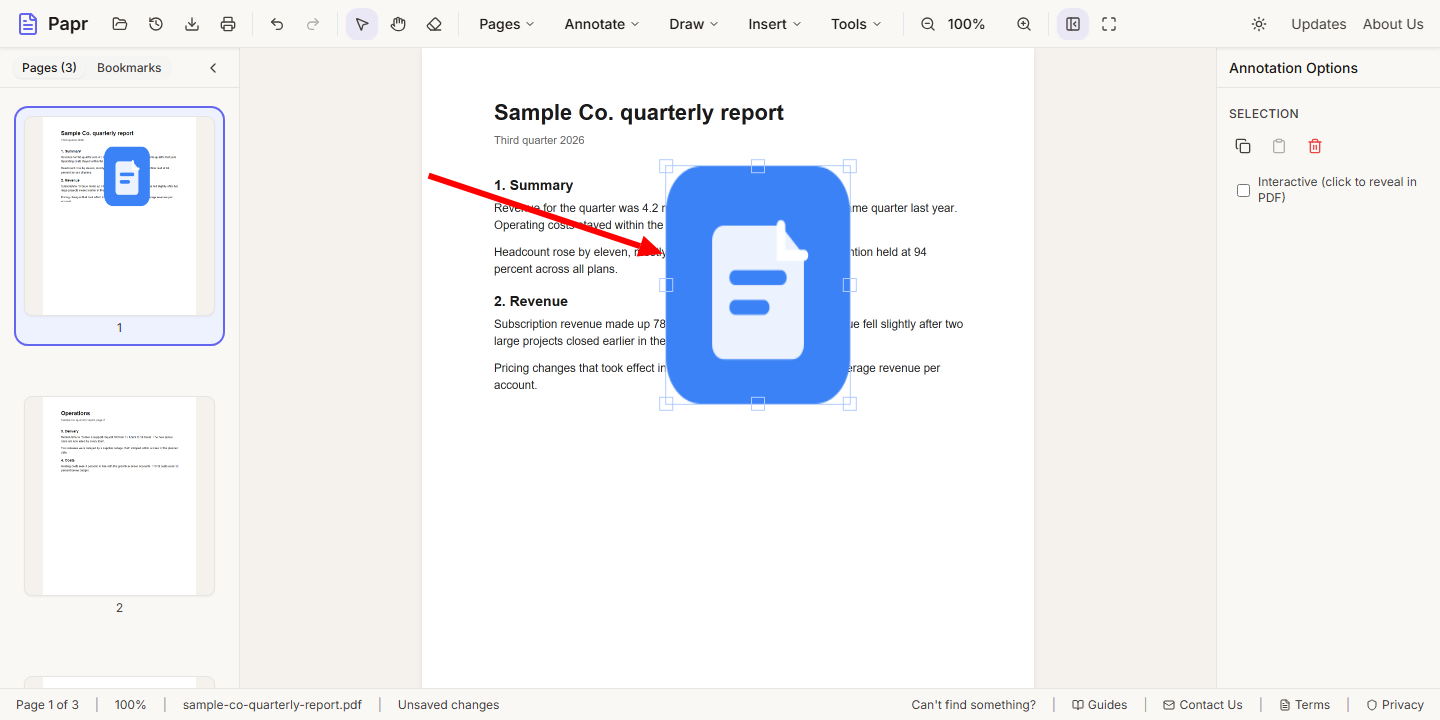
Task: Delete the selection using the red trash icon
Action: [x=1315, y=146]
